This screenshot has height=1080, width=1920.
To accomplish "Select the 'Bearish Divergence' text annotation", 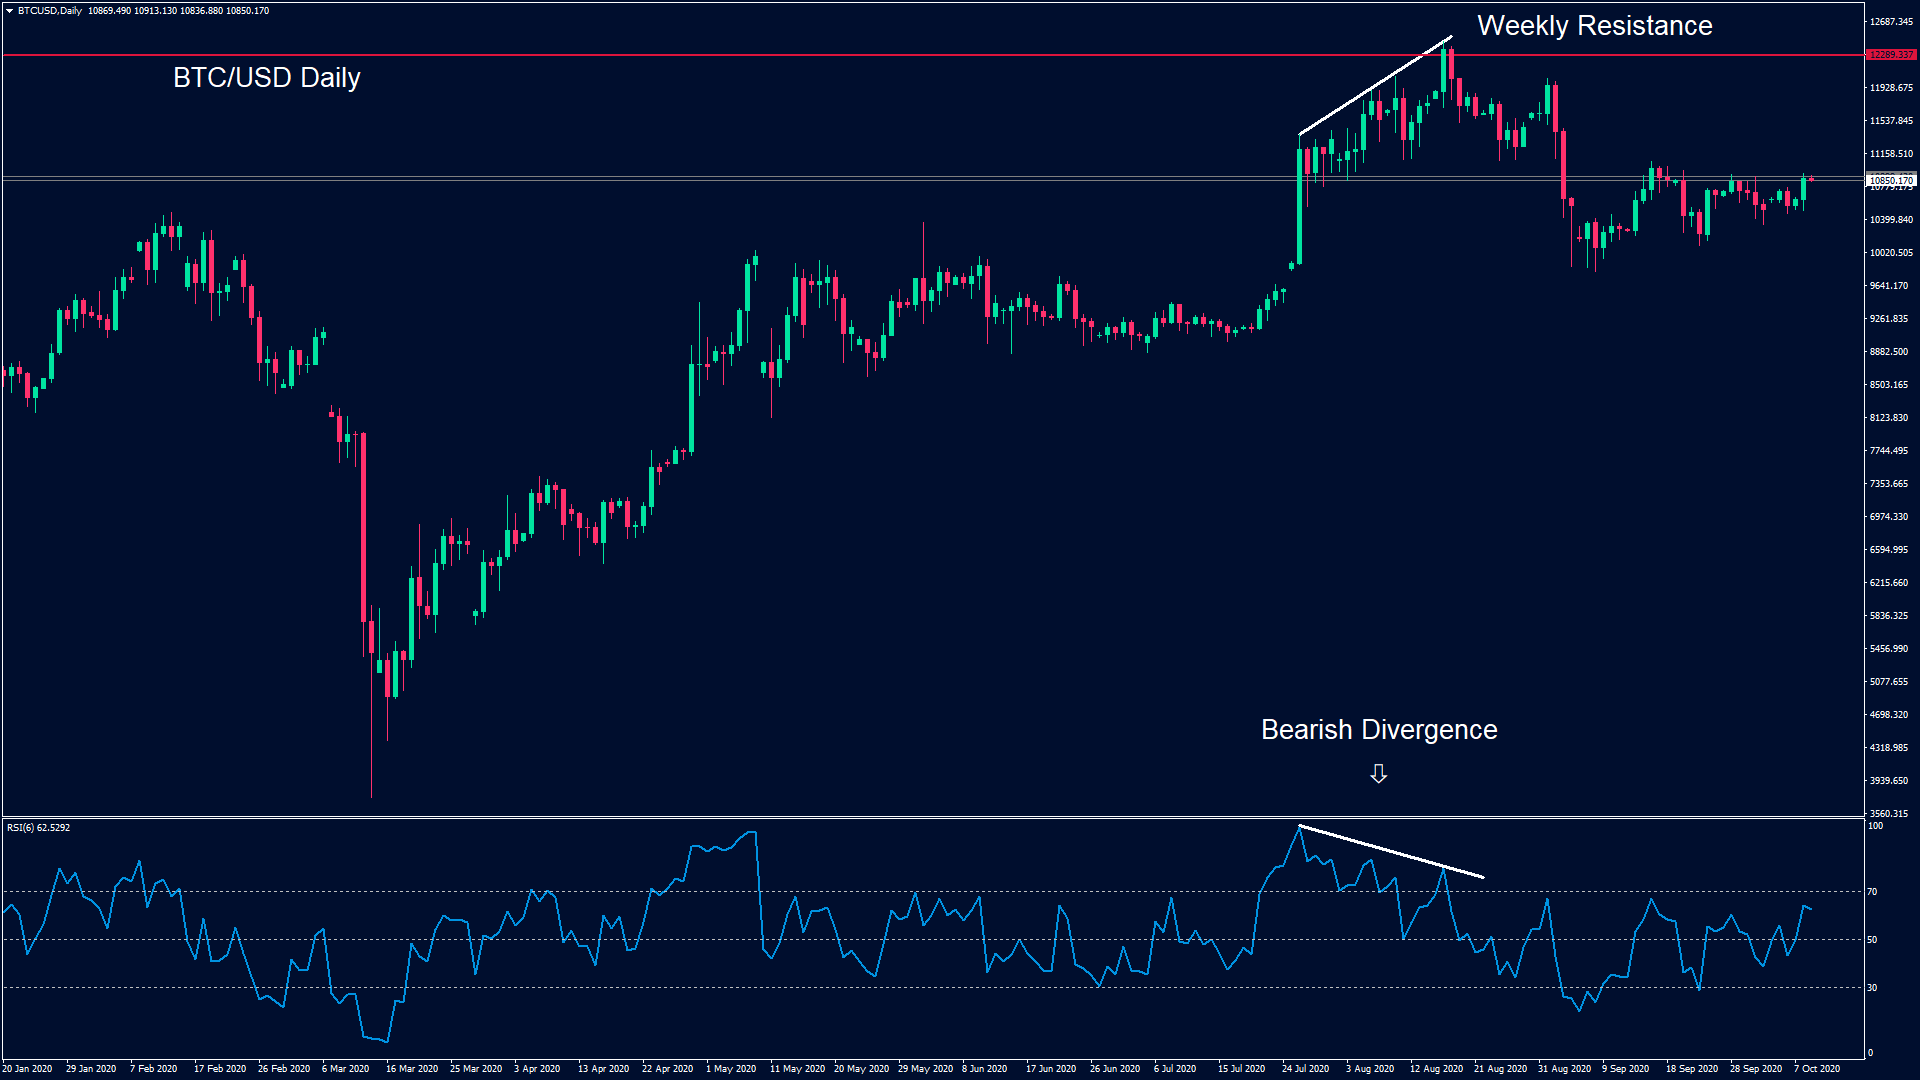I will click(x=1378, y=730).
